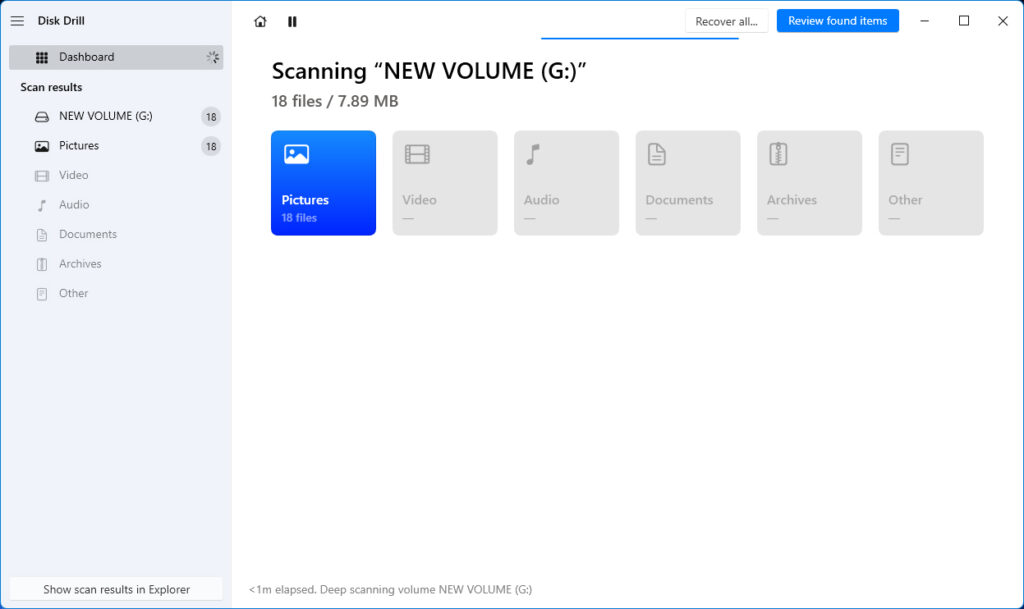The image size is (1024, 609).
Task: Select the Video category card
Action: coord(444,182)
